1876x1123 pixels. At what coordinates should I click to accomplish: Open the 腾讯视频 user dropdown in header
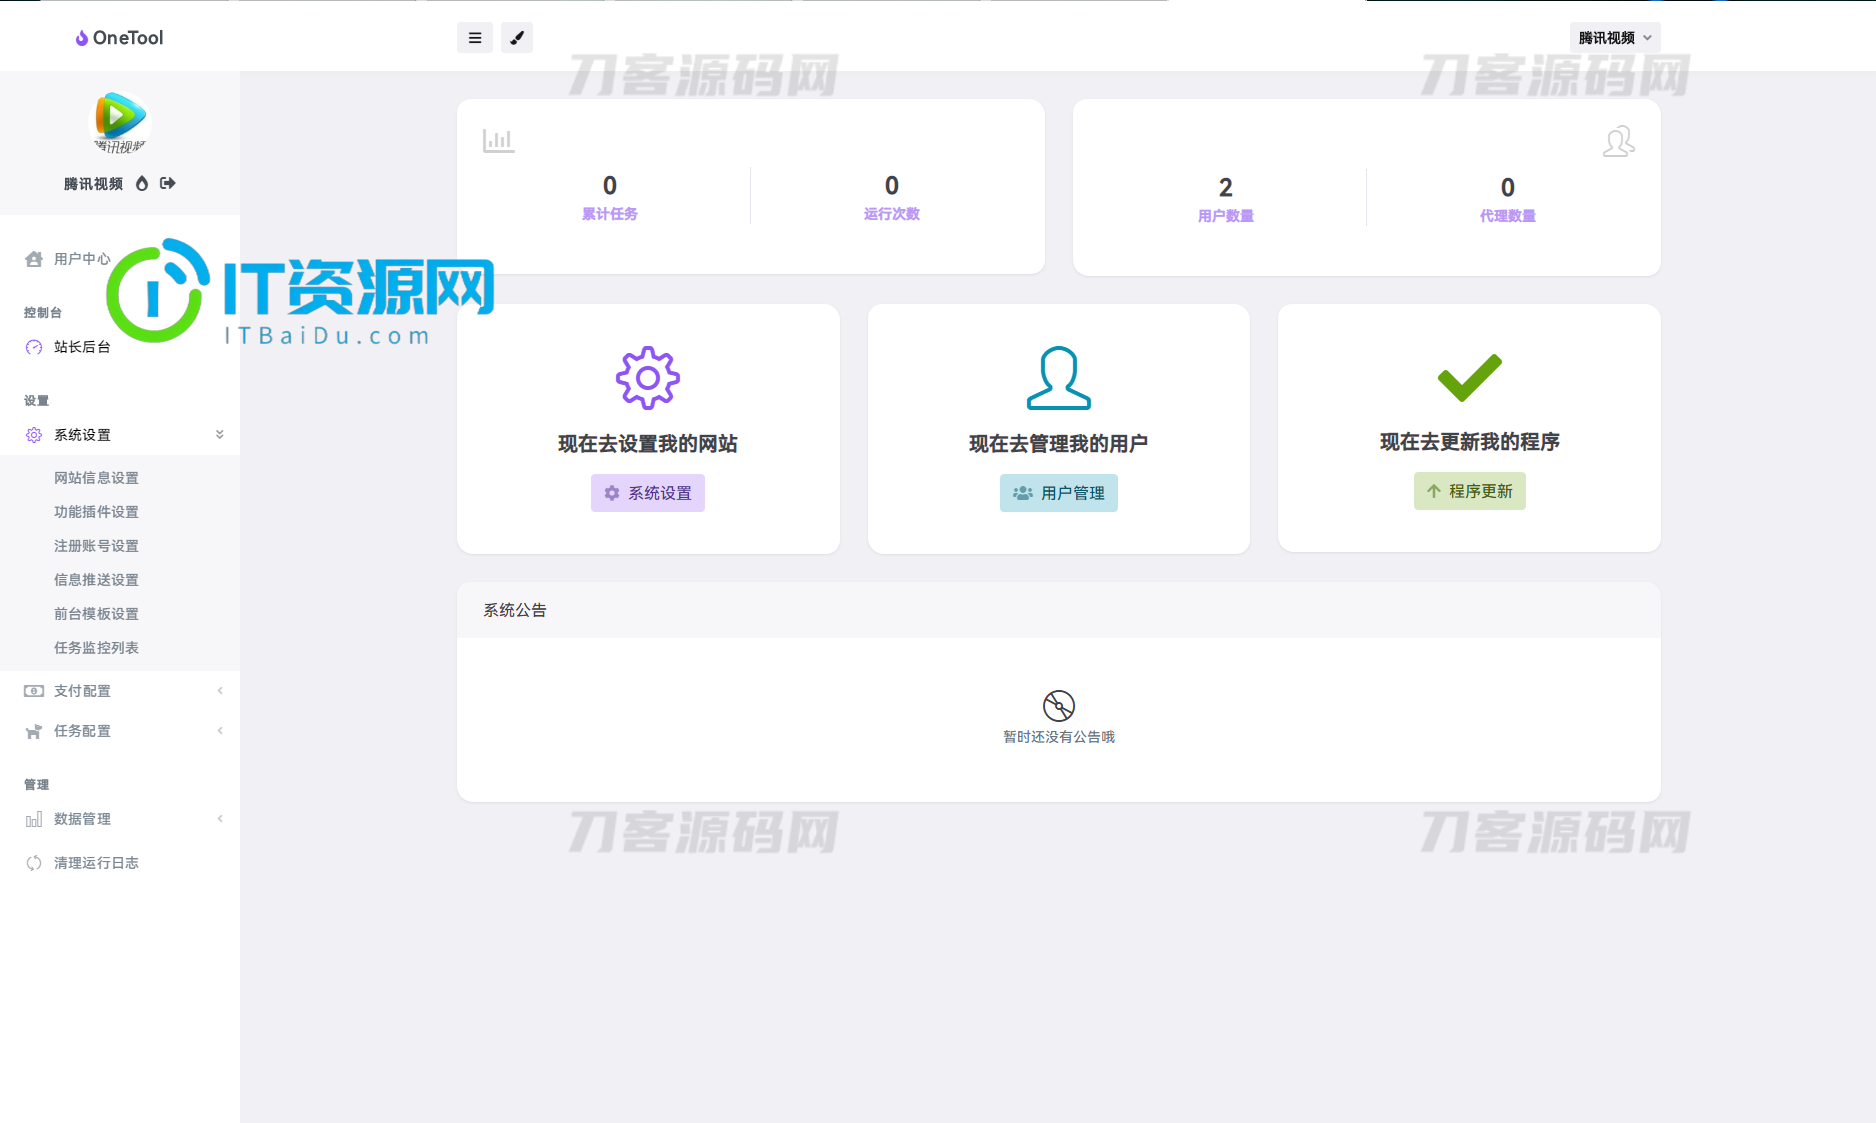point(1615,38)
